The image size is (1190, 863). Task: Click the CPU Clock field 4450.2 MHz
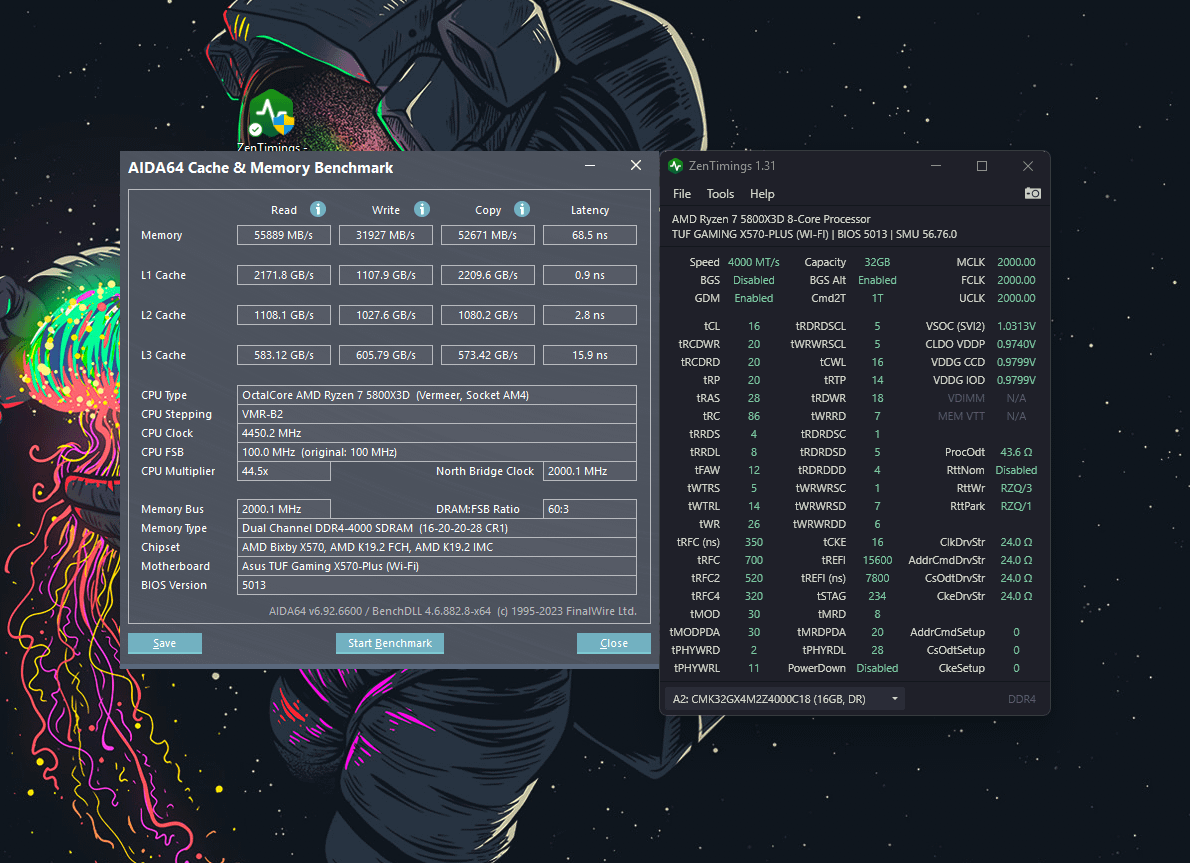436,433
